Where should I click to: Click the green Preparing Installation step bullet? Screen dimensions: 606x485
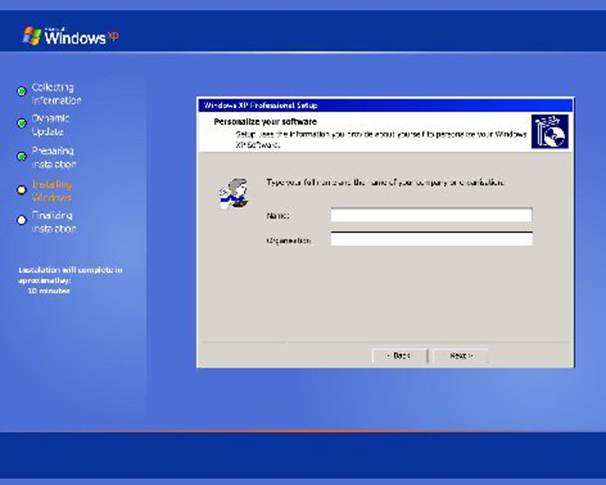click(22, 156)
